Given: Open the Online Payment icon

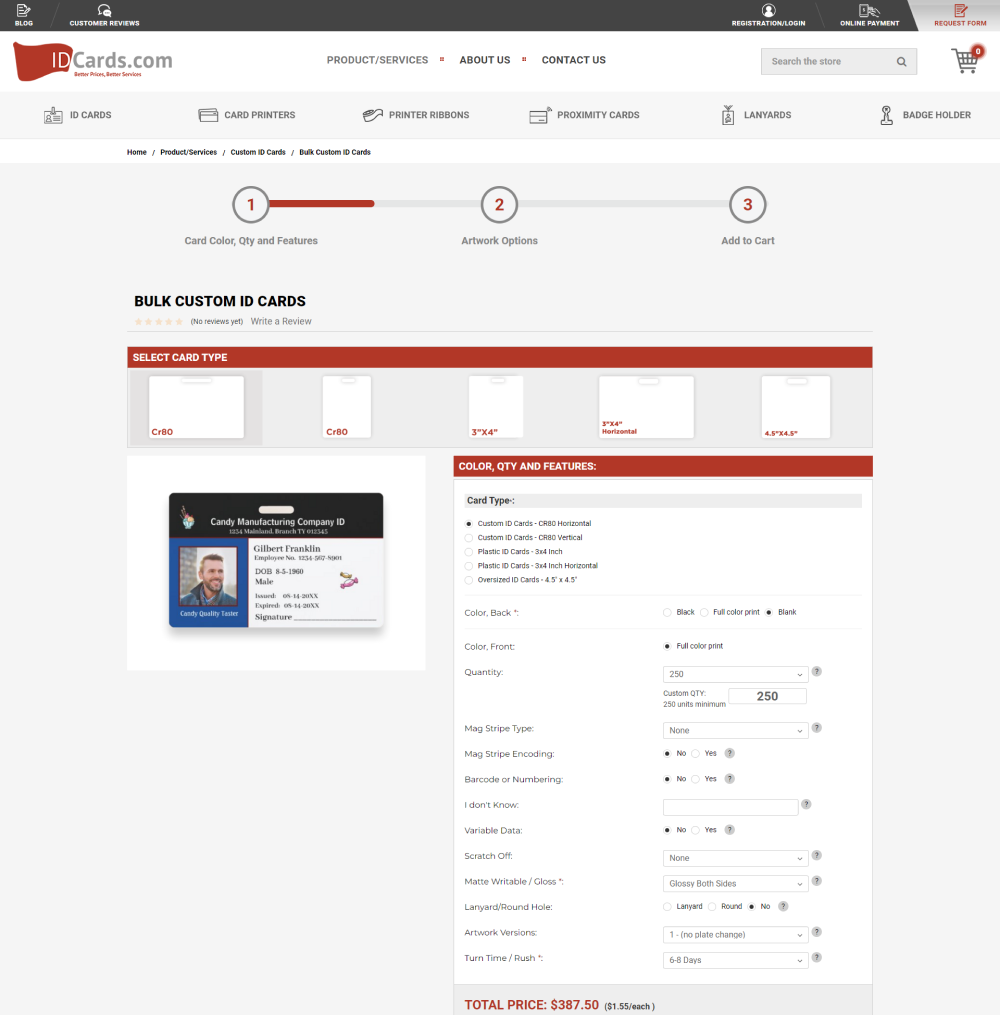Looking at the screenshot, I should (869, 10).
